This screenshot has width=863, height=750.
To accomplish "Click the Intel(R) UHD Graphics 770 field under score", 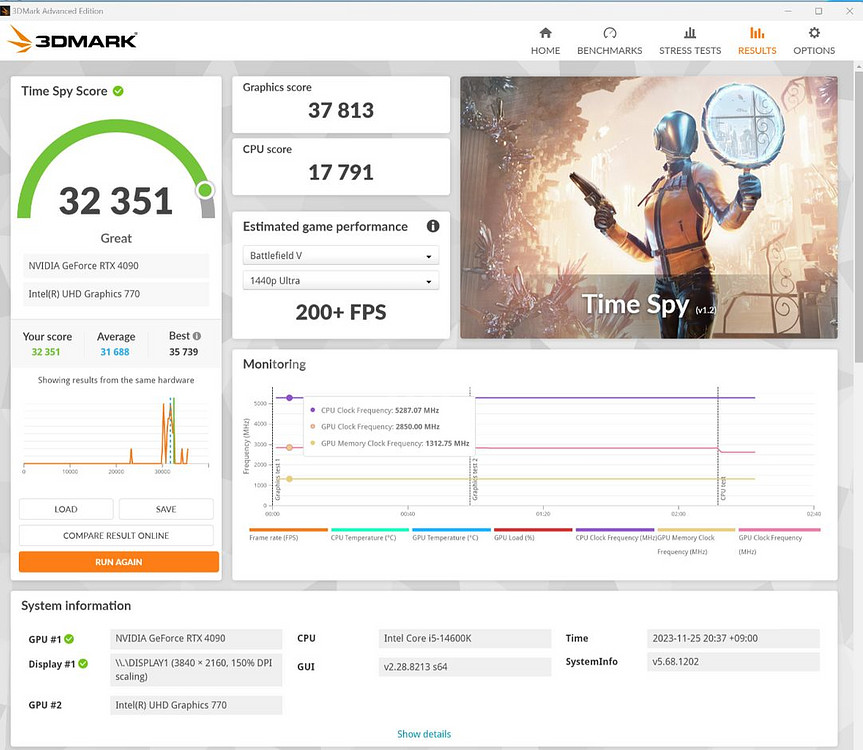I will click(116, 294).
